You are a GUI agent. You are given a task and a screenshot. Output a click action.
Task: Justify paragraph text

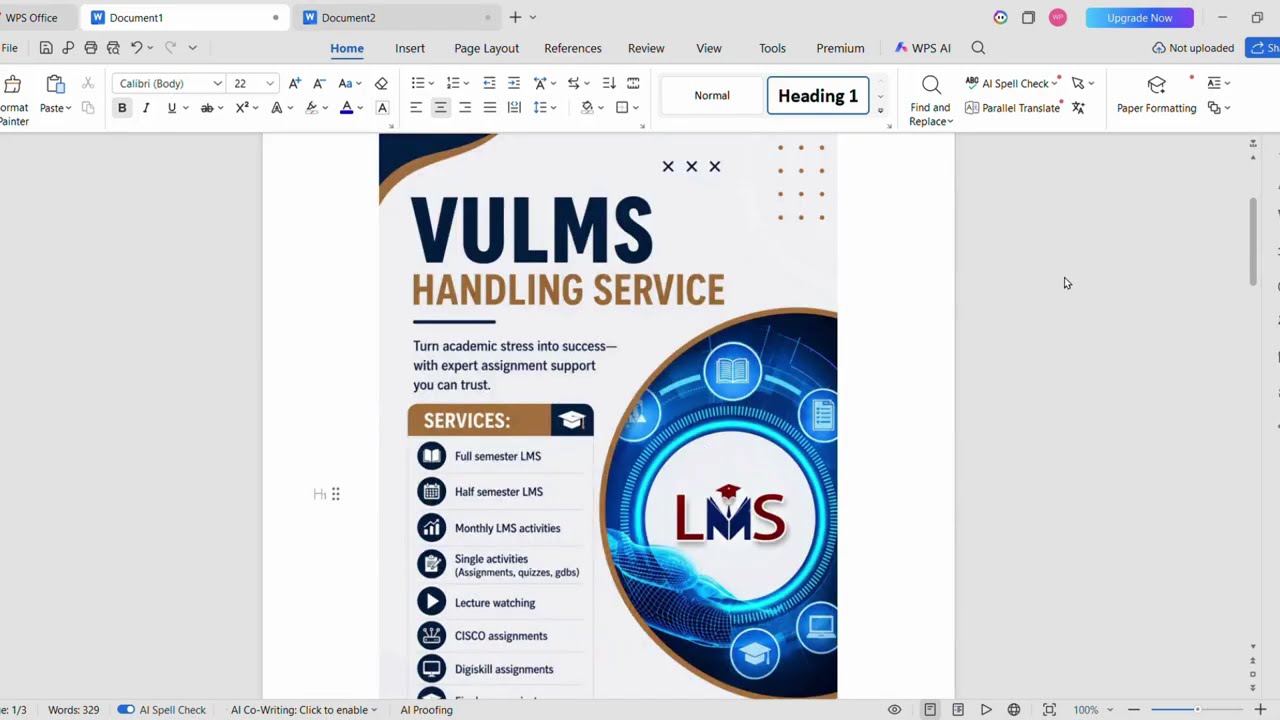489,108
